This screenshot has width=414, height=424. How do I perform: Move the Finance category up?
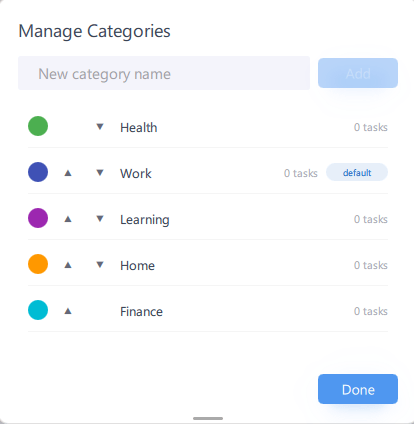click(68, 311)
